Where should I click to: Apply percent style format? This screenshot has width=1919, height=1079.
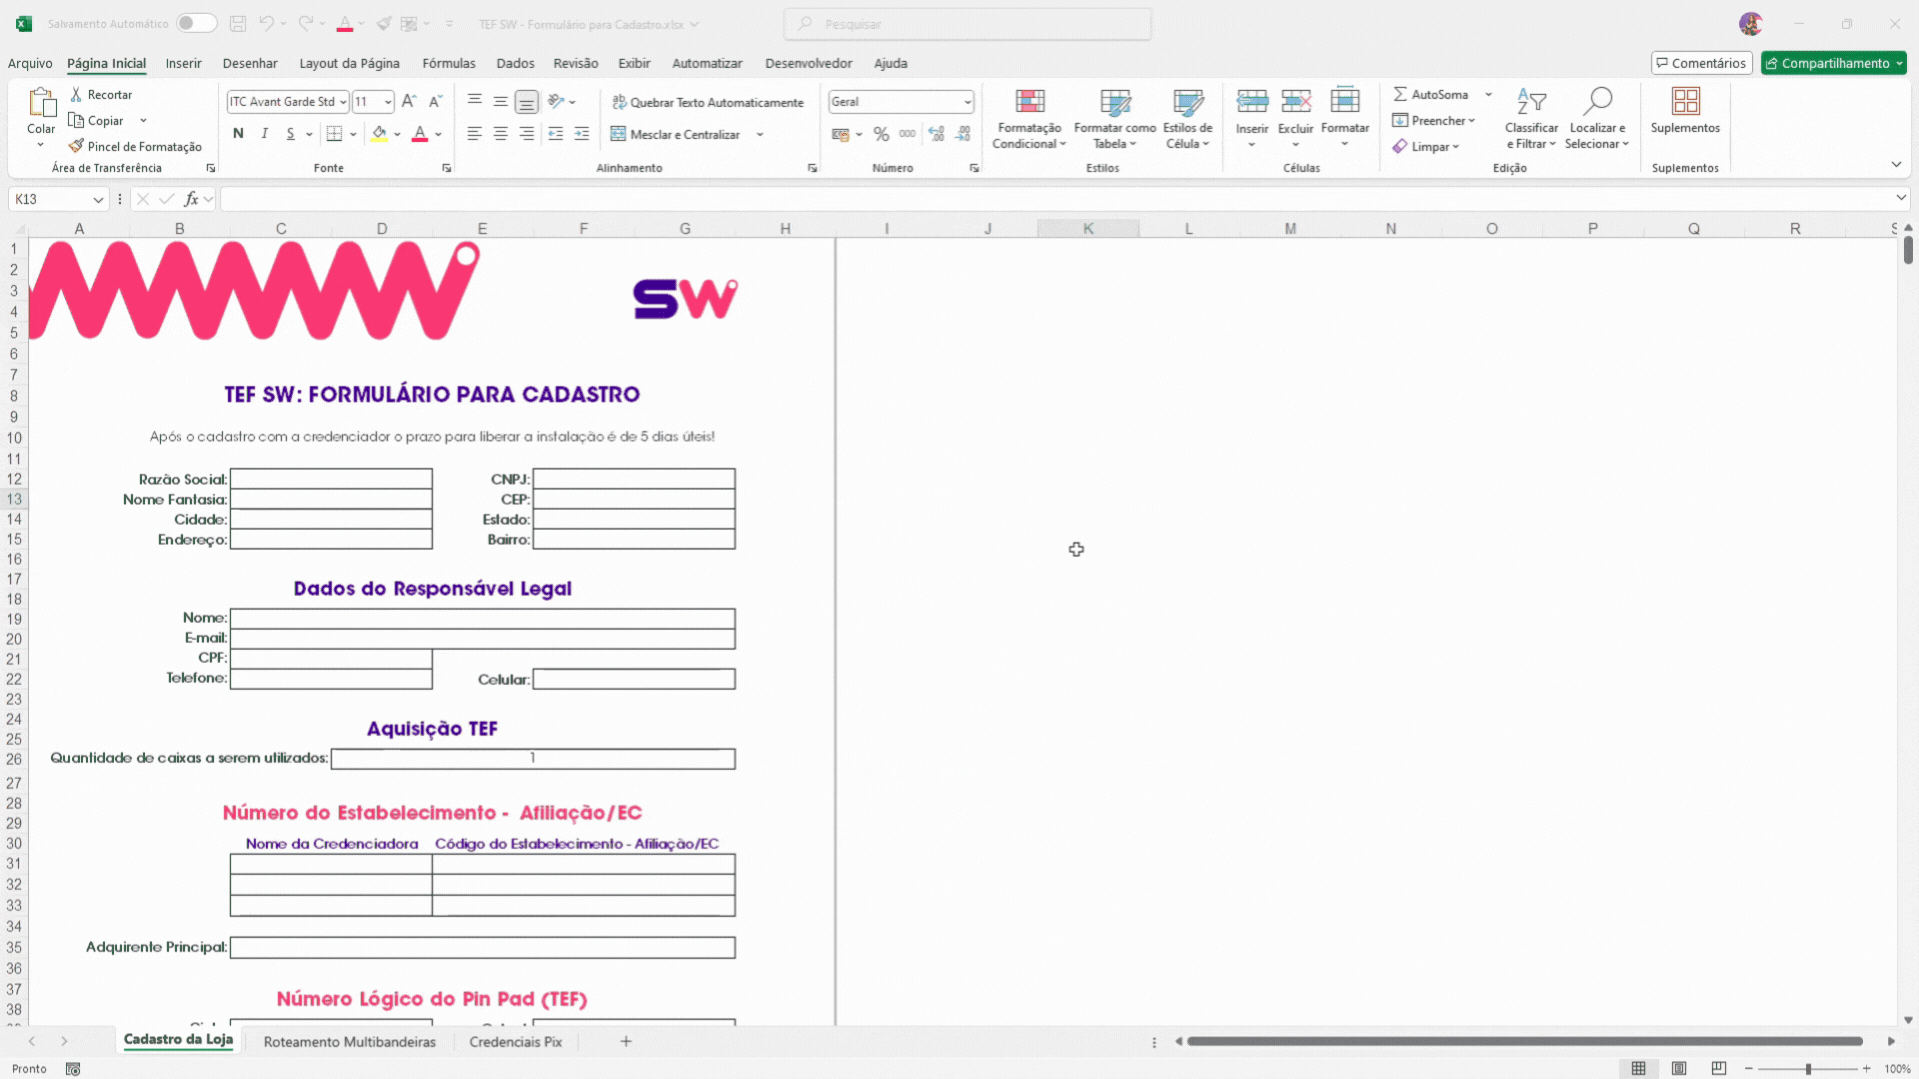[881, 134]
